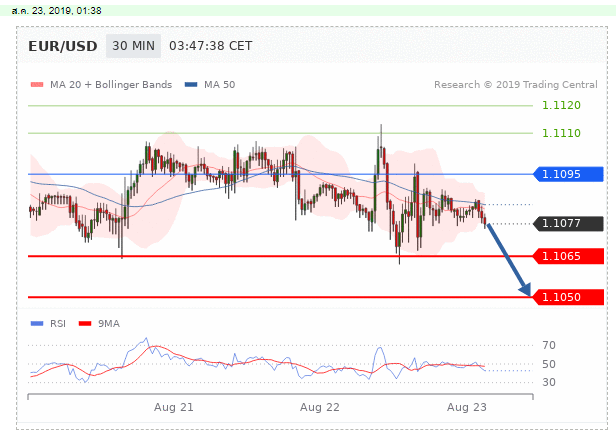Click the MA 20 + Bollinger Bands legend swatch
Screen dimensions: 616x437
click(x=37, y=84)
